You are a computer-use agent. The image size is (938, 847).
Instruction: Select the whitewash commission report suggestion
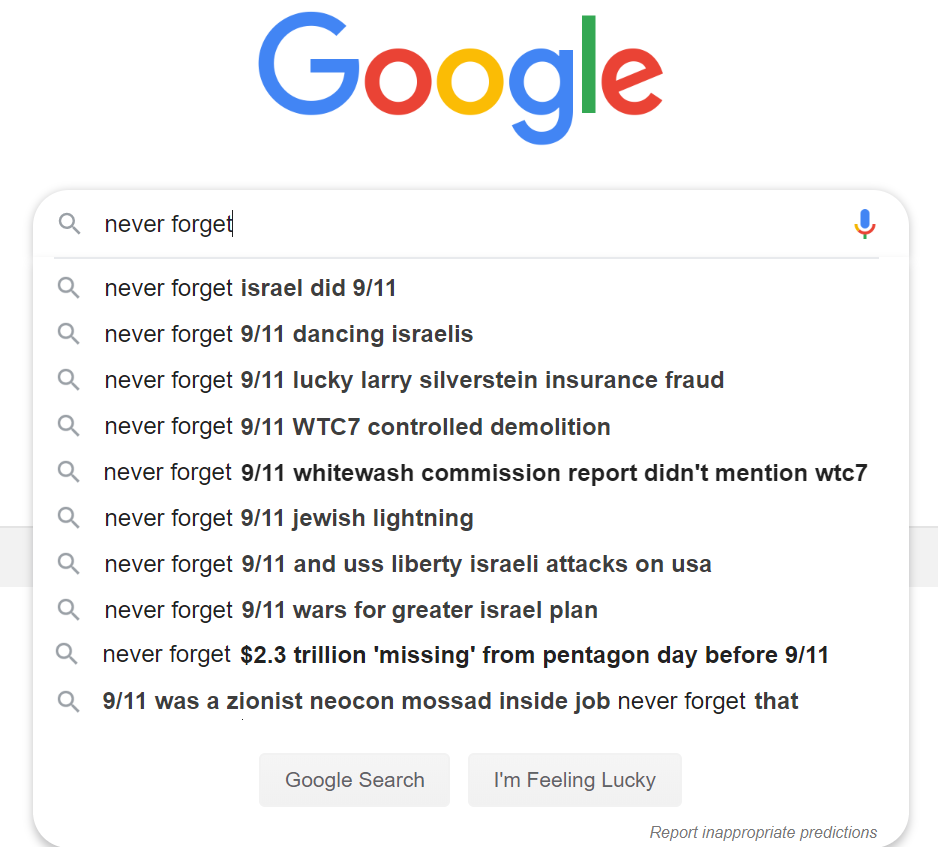coord(485,472)
